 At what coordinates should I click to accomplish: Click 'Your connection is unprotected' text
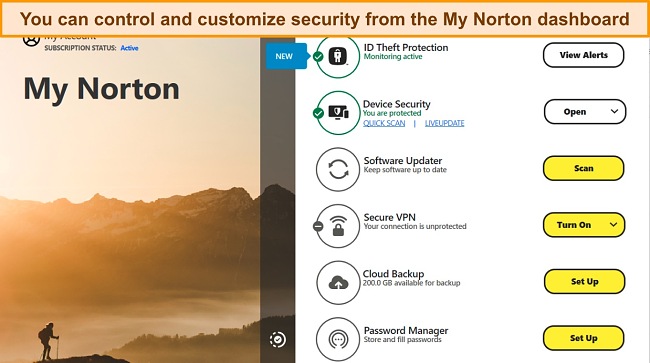click(x=415, y=227)
